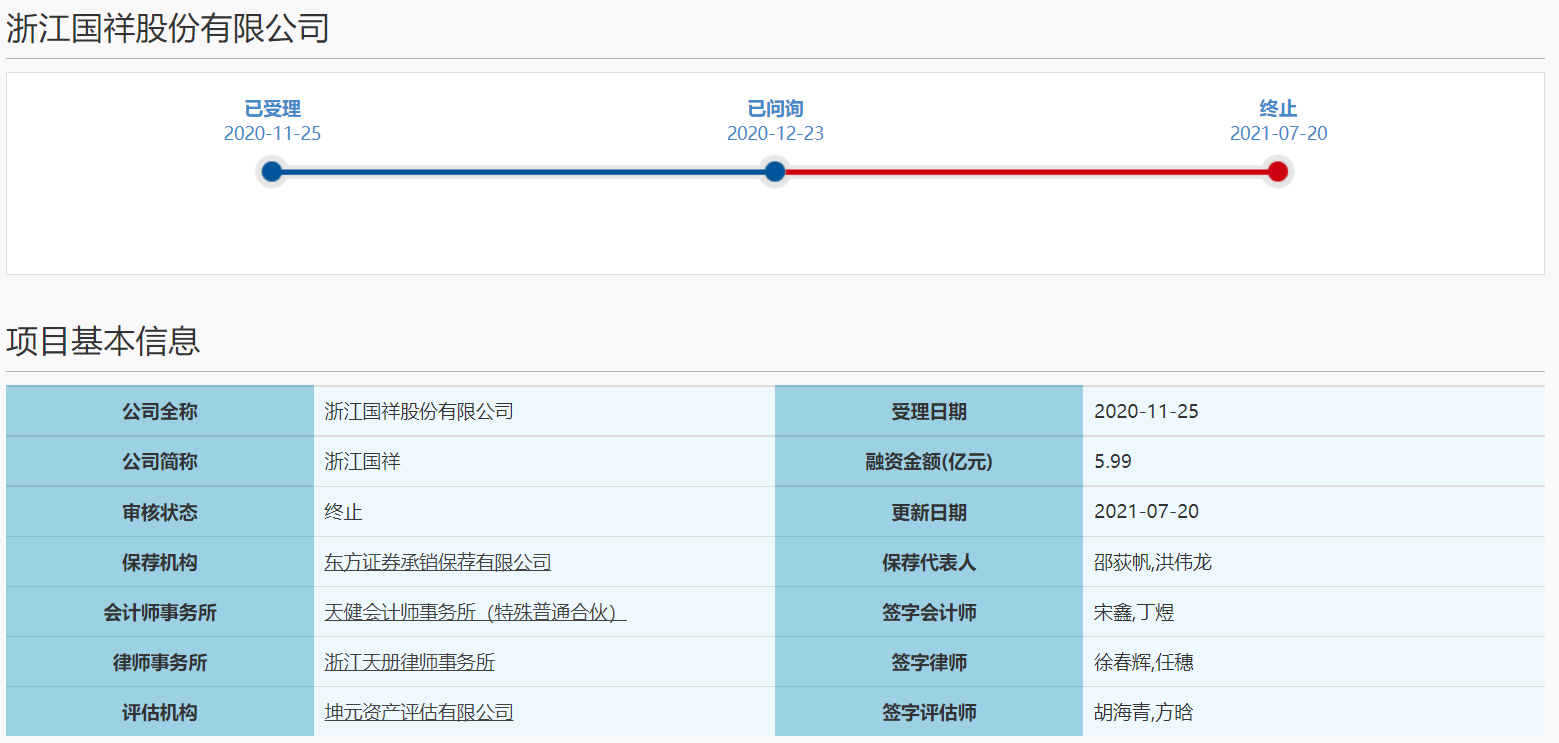Click the signing lawyers 徐春辉,任穗
This screenshot has height=743, width=1559.
pos(1144,662)
